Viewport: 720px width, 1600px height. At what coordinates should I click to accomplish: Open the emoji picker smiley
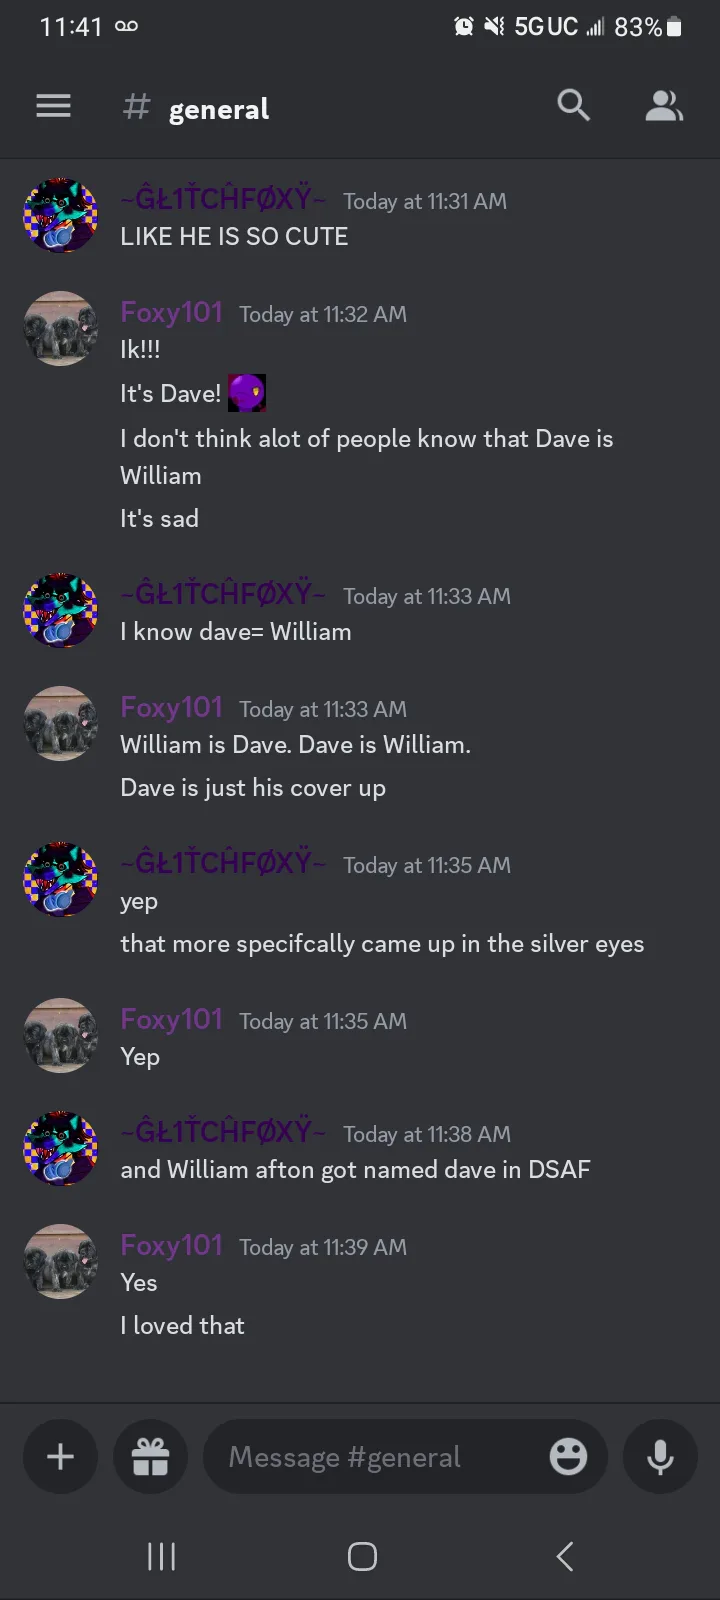[x=568, y=1456]
